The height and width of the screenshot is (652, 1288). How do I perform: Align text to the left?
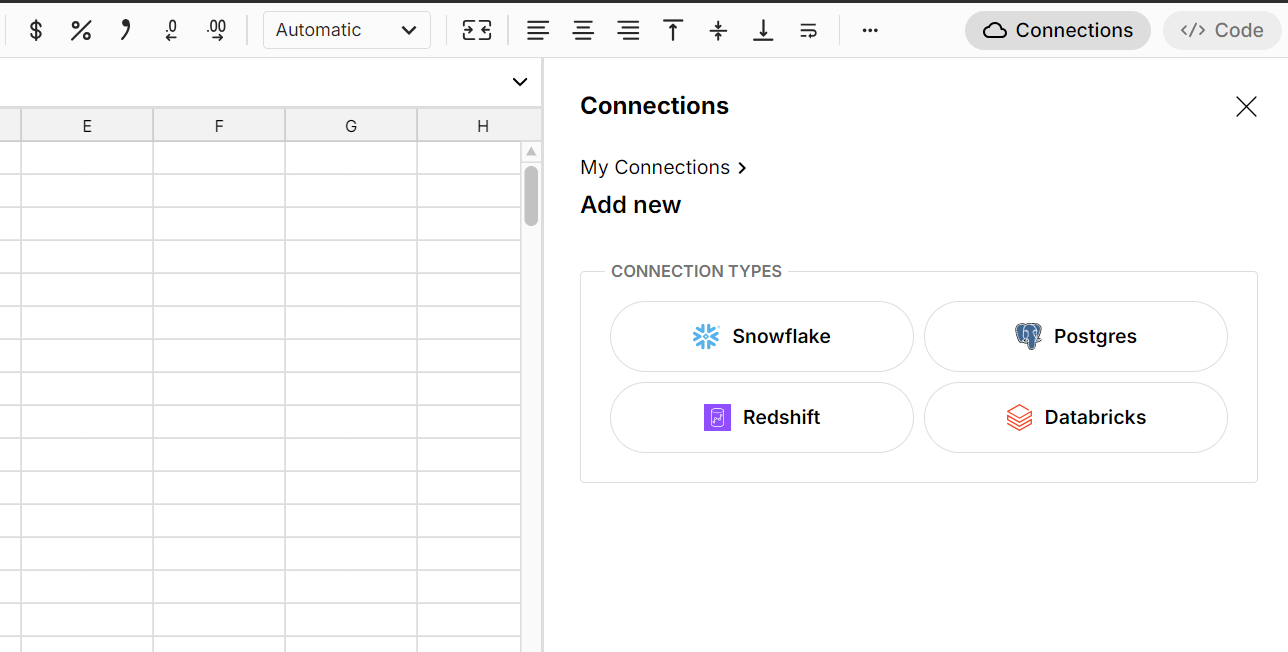[x=538, y=30]
